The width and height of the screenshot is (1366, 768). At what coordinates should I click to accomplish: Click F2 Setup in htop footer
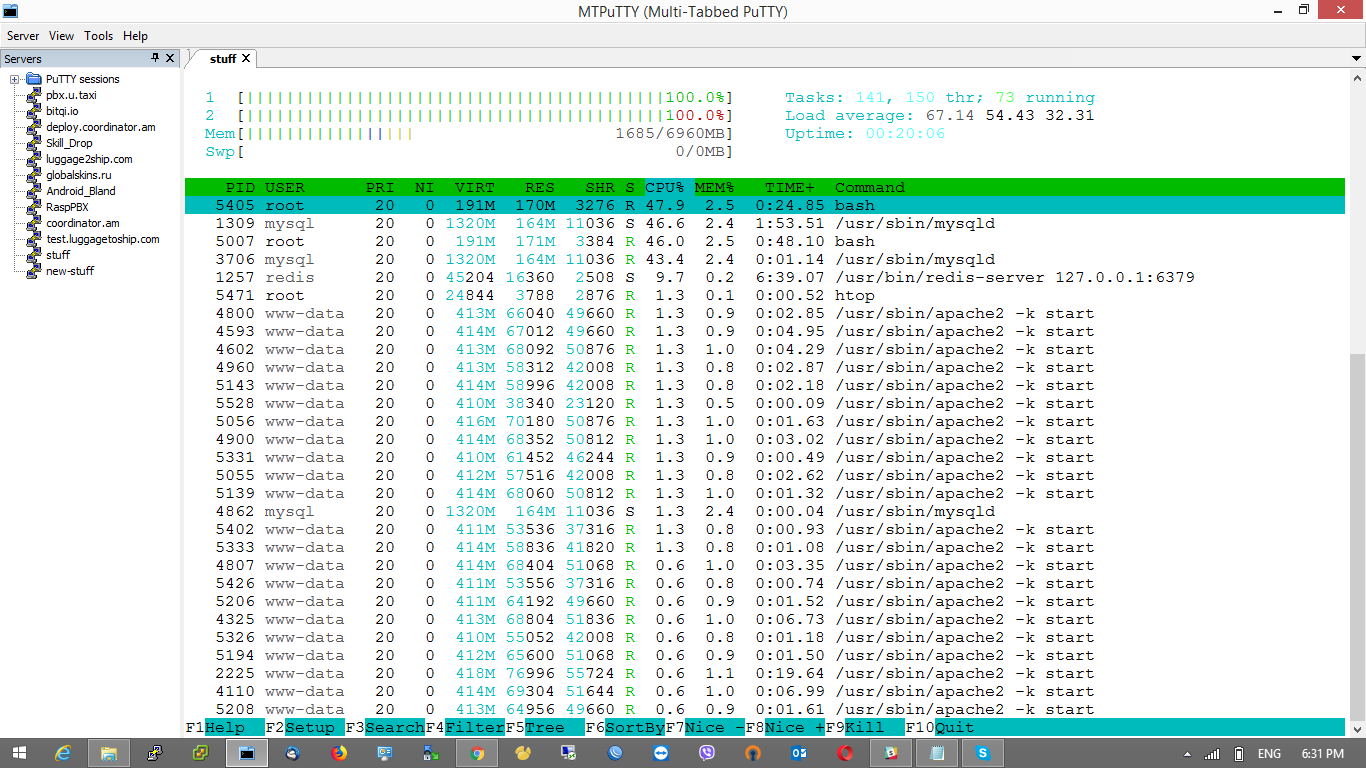click(x=305, y=727)
